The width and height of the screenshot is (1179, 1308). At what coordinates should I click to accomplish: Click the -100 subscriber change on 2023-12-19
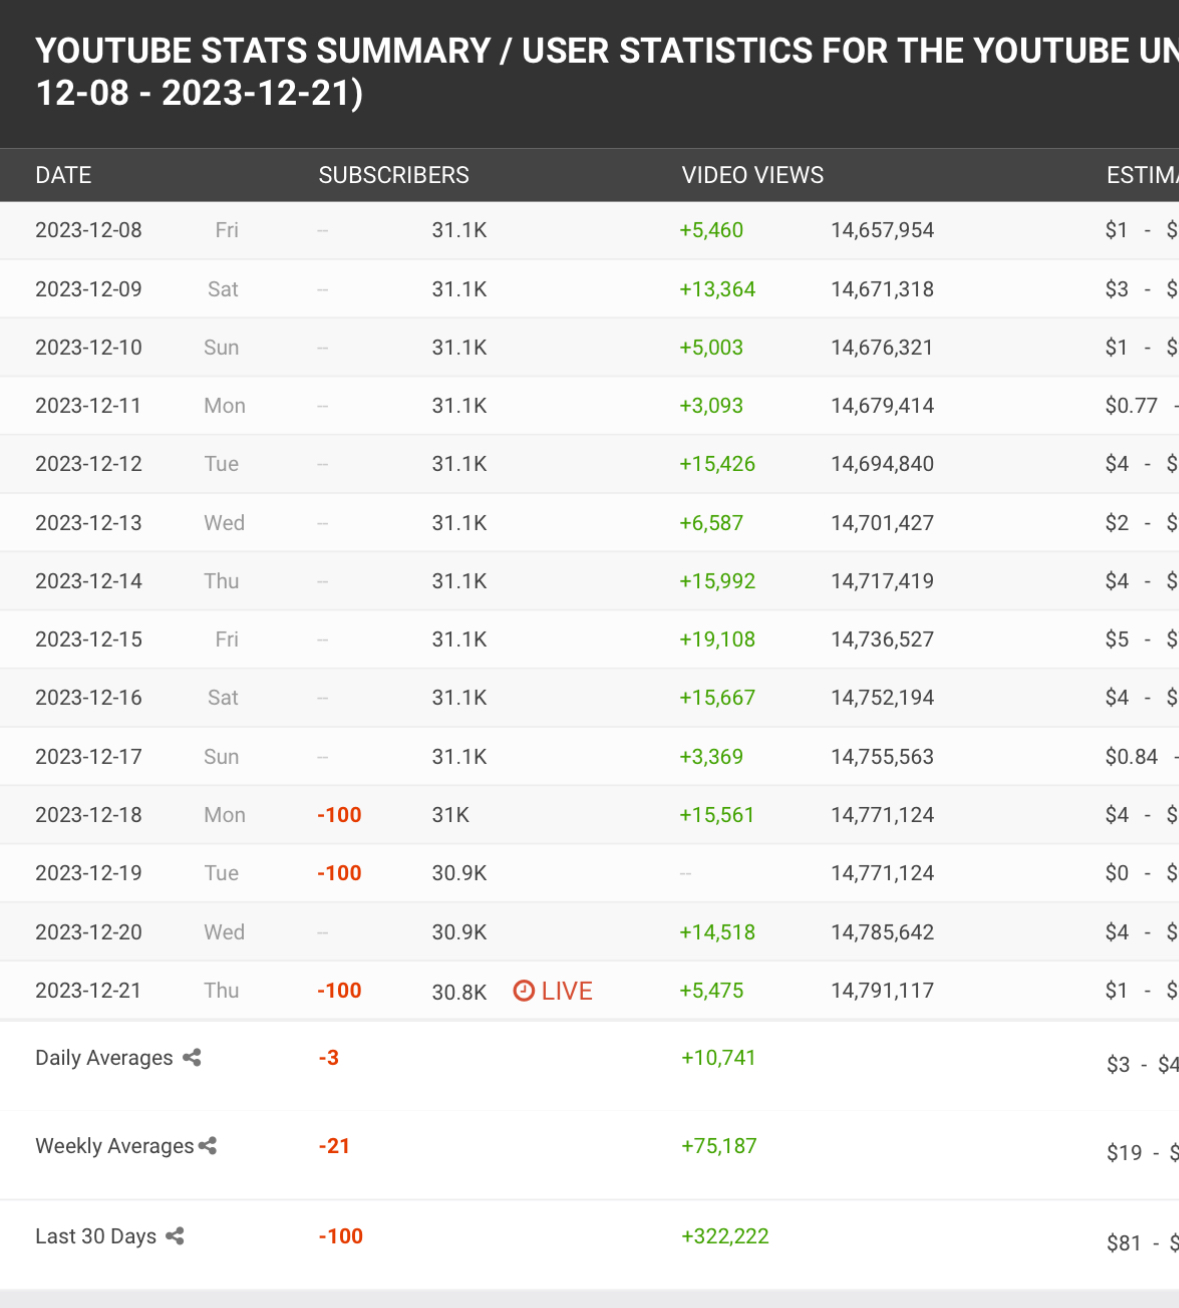coord(339,872)
